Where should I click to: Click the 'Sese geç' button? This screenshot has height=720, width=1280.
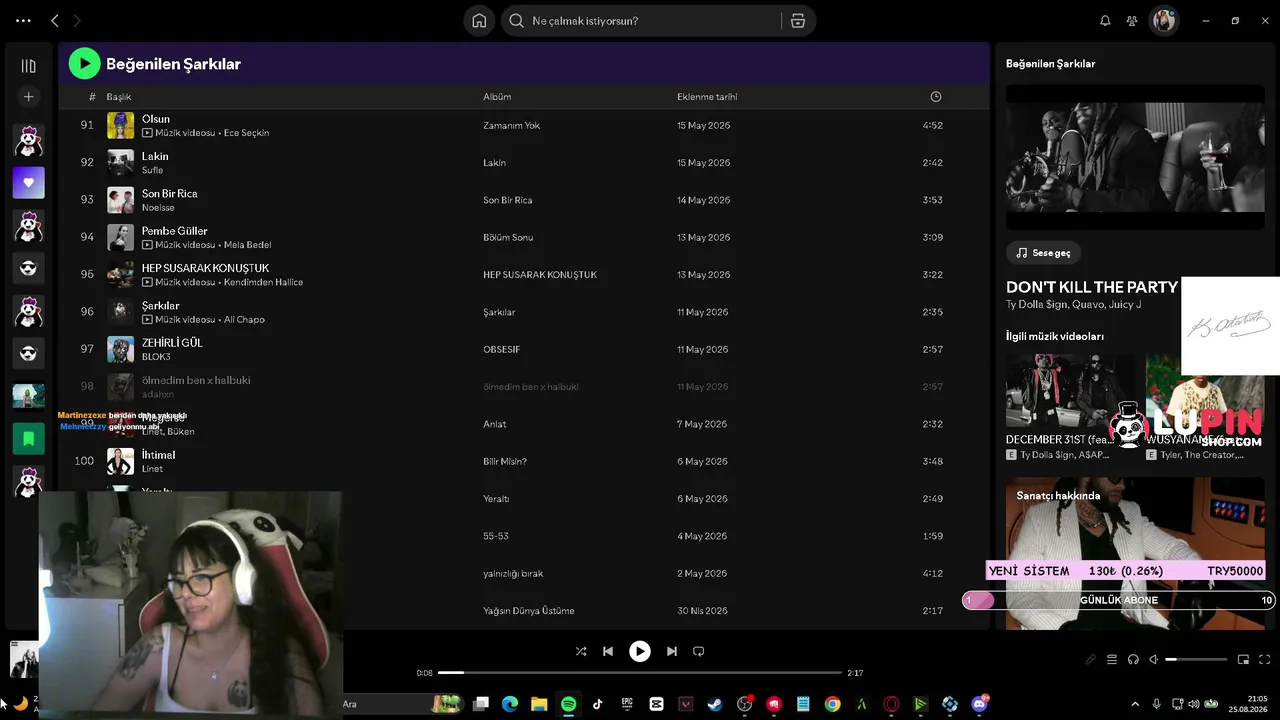coord(1043,253)
